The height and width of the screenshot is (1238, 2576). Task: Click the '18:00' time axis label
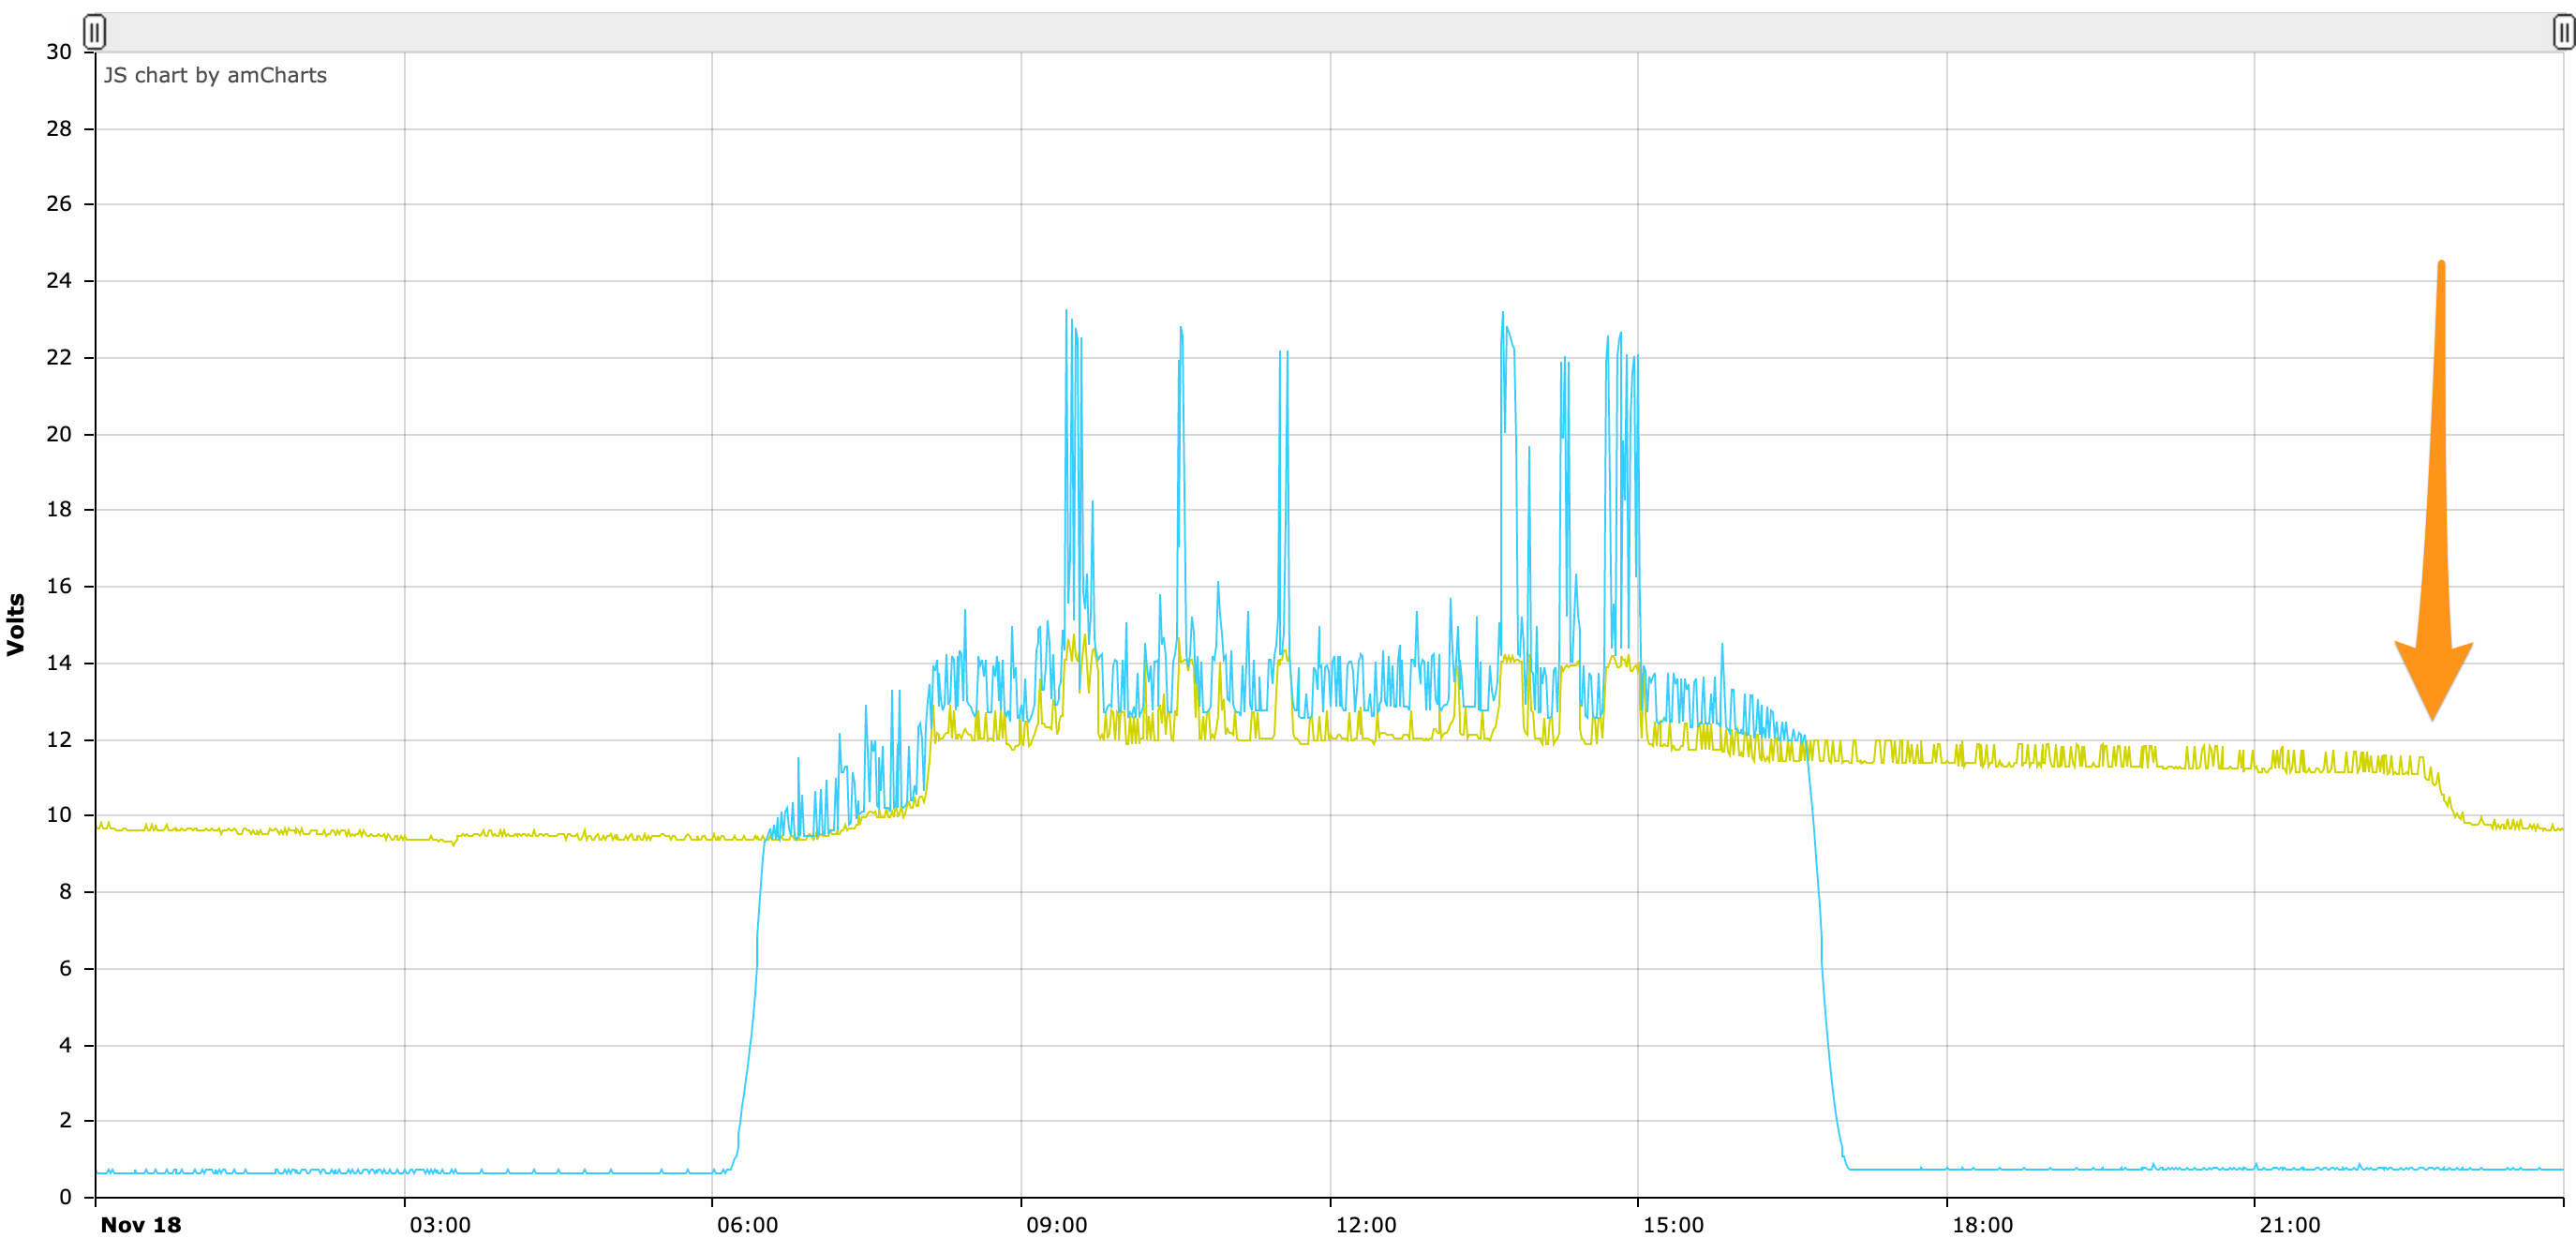click(1982, 1224)
